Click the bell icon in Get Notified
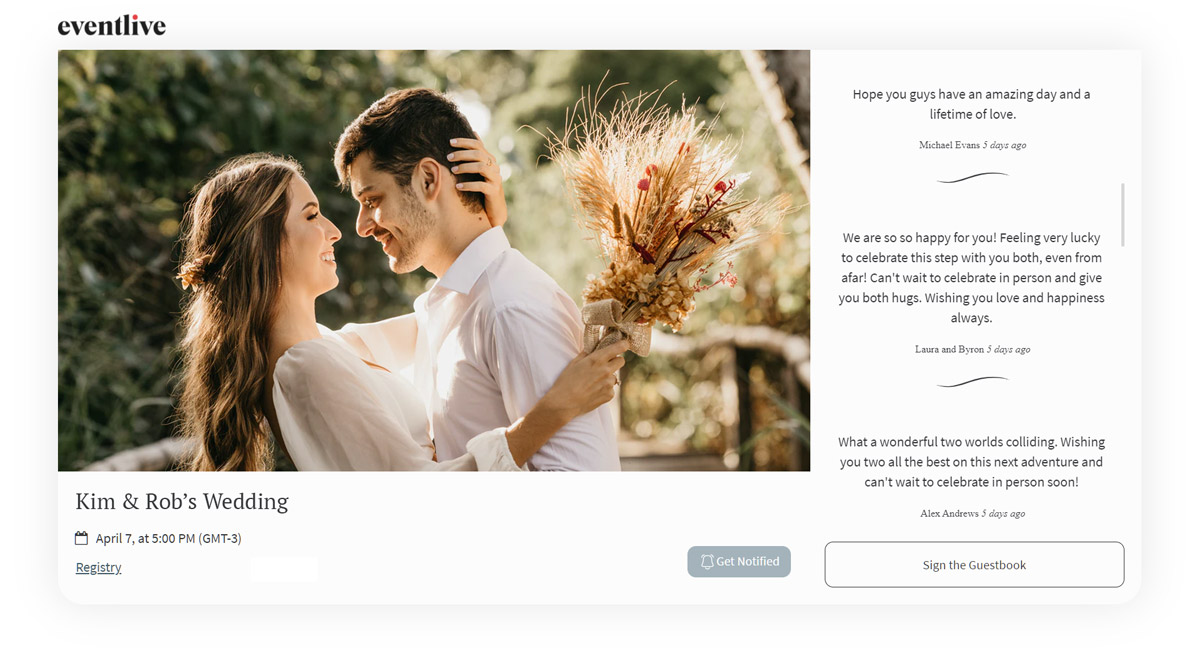The width and height of the screenshot is (1200, 651). tap(707, 562)
